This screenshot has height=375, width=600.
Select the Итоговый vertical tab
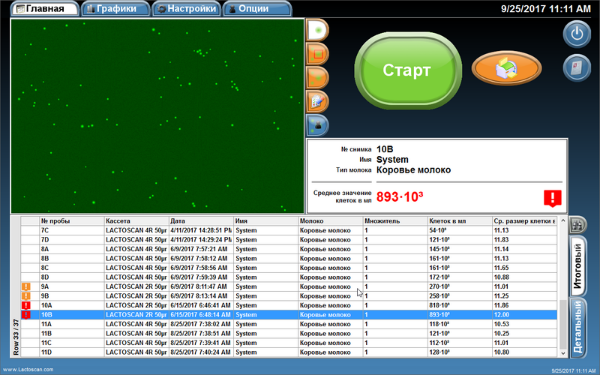(x=578, y=266)
